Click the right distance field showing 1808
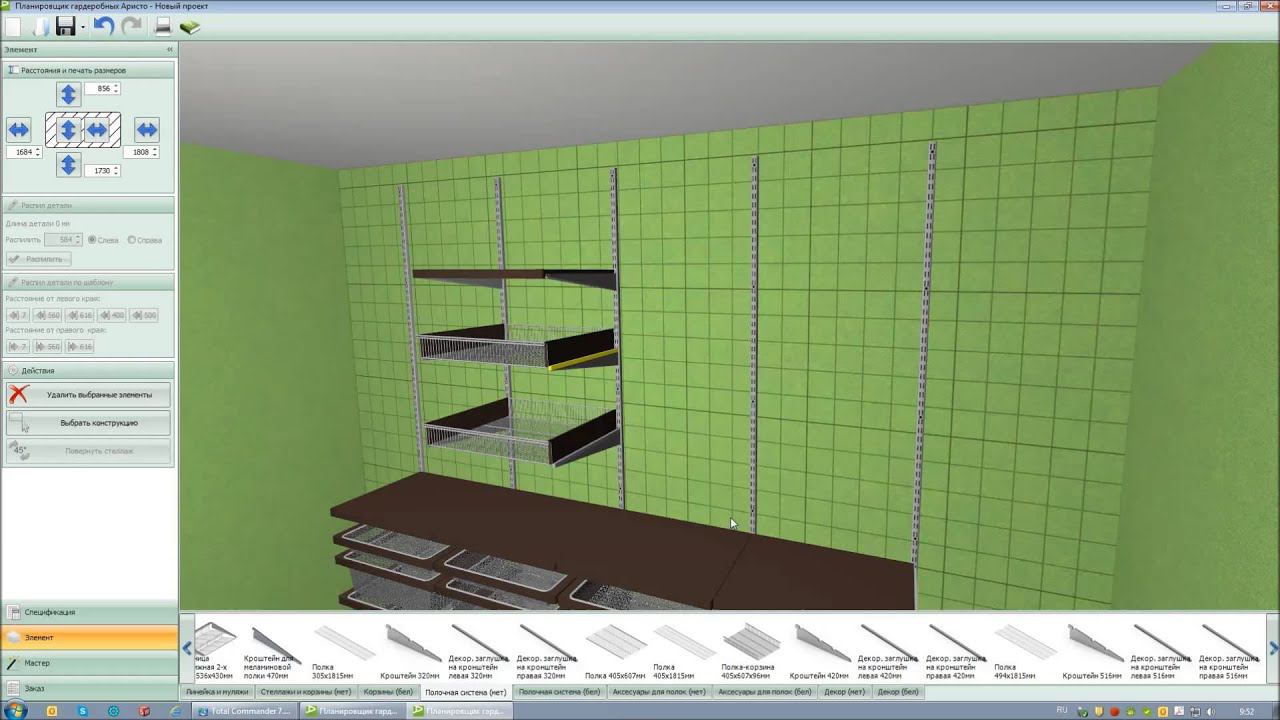Screen dimensions: 1280x720 (x=141, y=152)
